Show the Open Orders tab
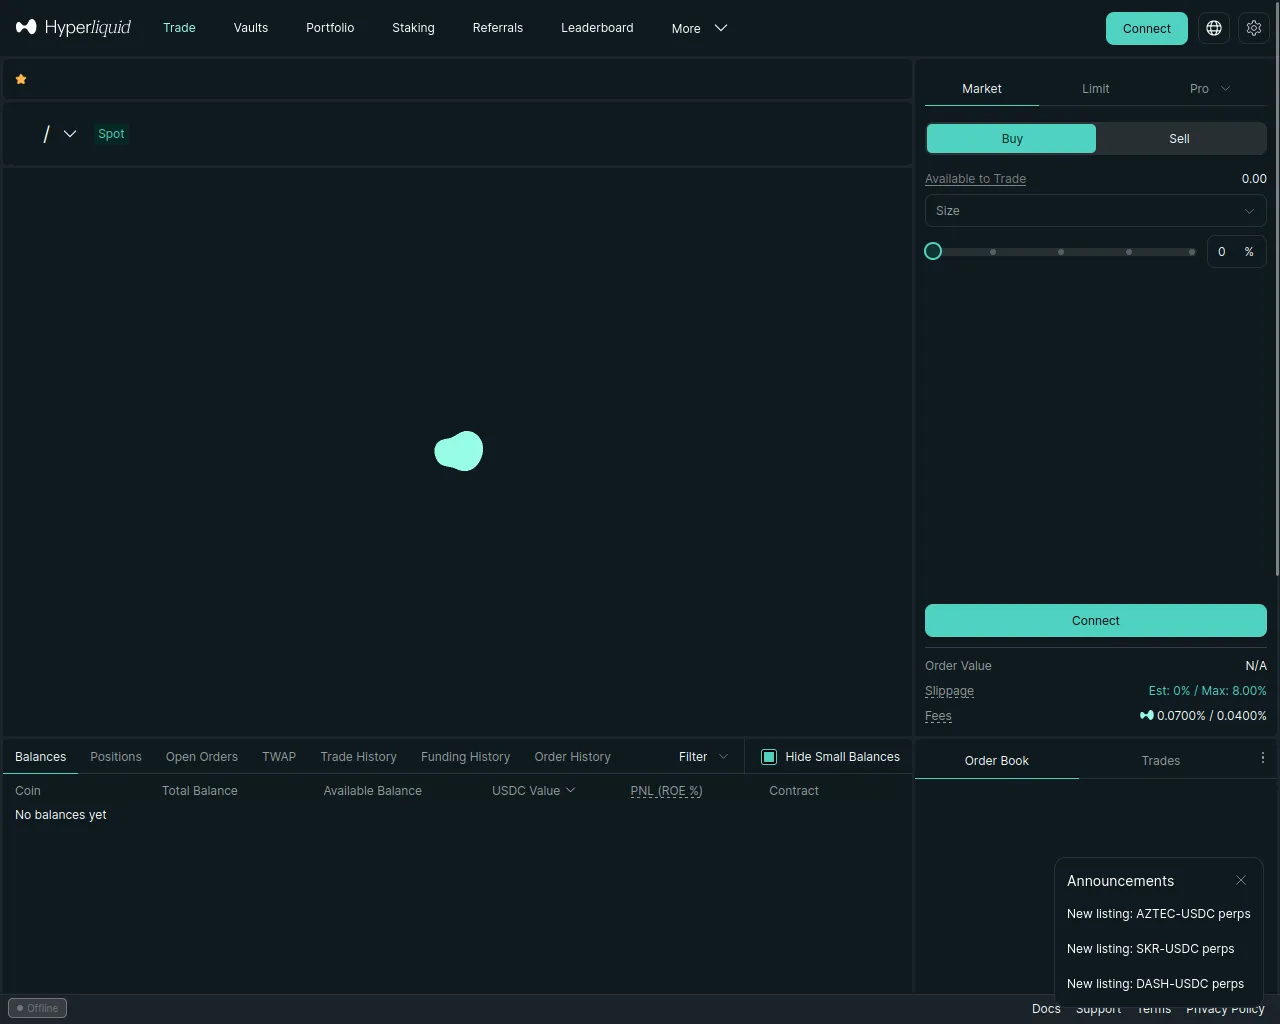The image size is (1280, 1024). [202, 757]
